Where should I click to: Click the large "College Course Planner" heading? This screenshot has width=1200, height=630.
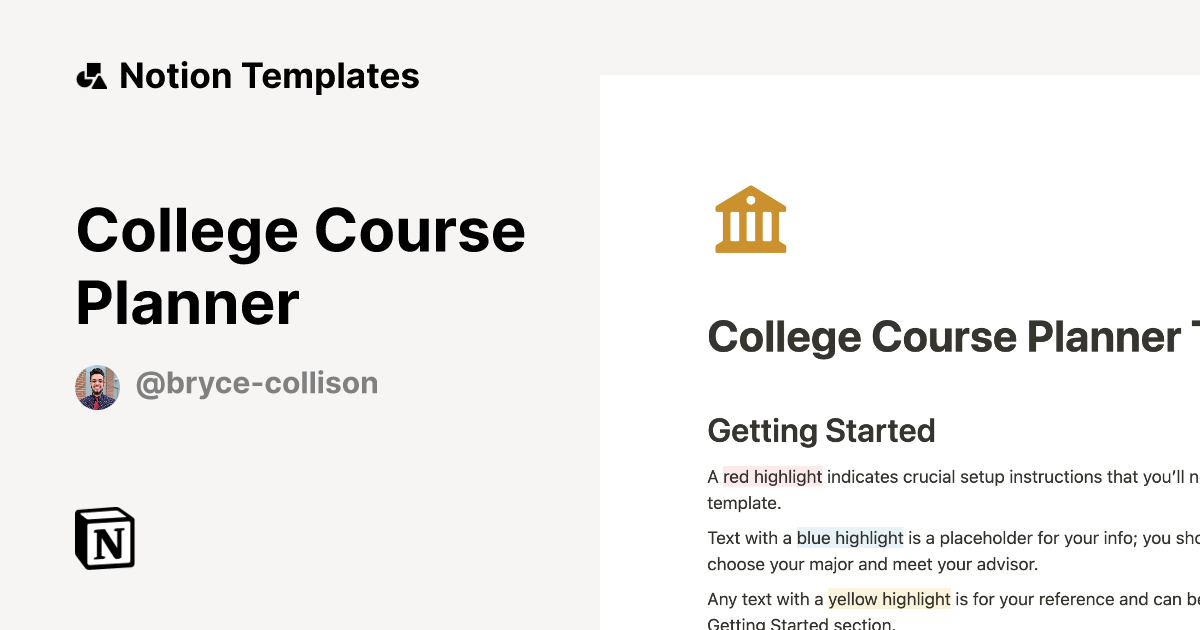(300, 266)
